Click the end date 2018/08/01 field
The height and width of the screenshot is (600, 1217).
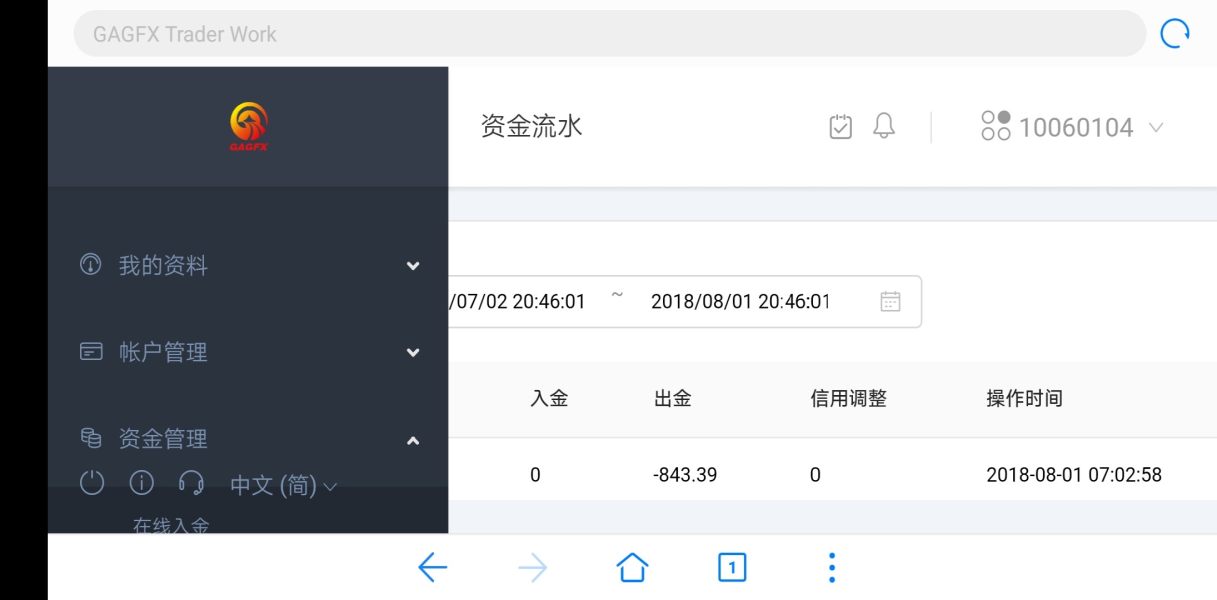(x=740, y=301)
